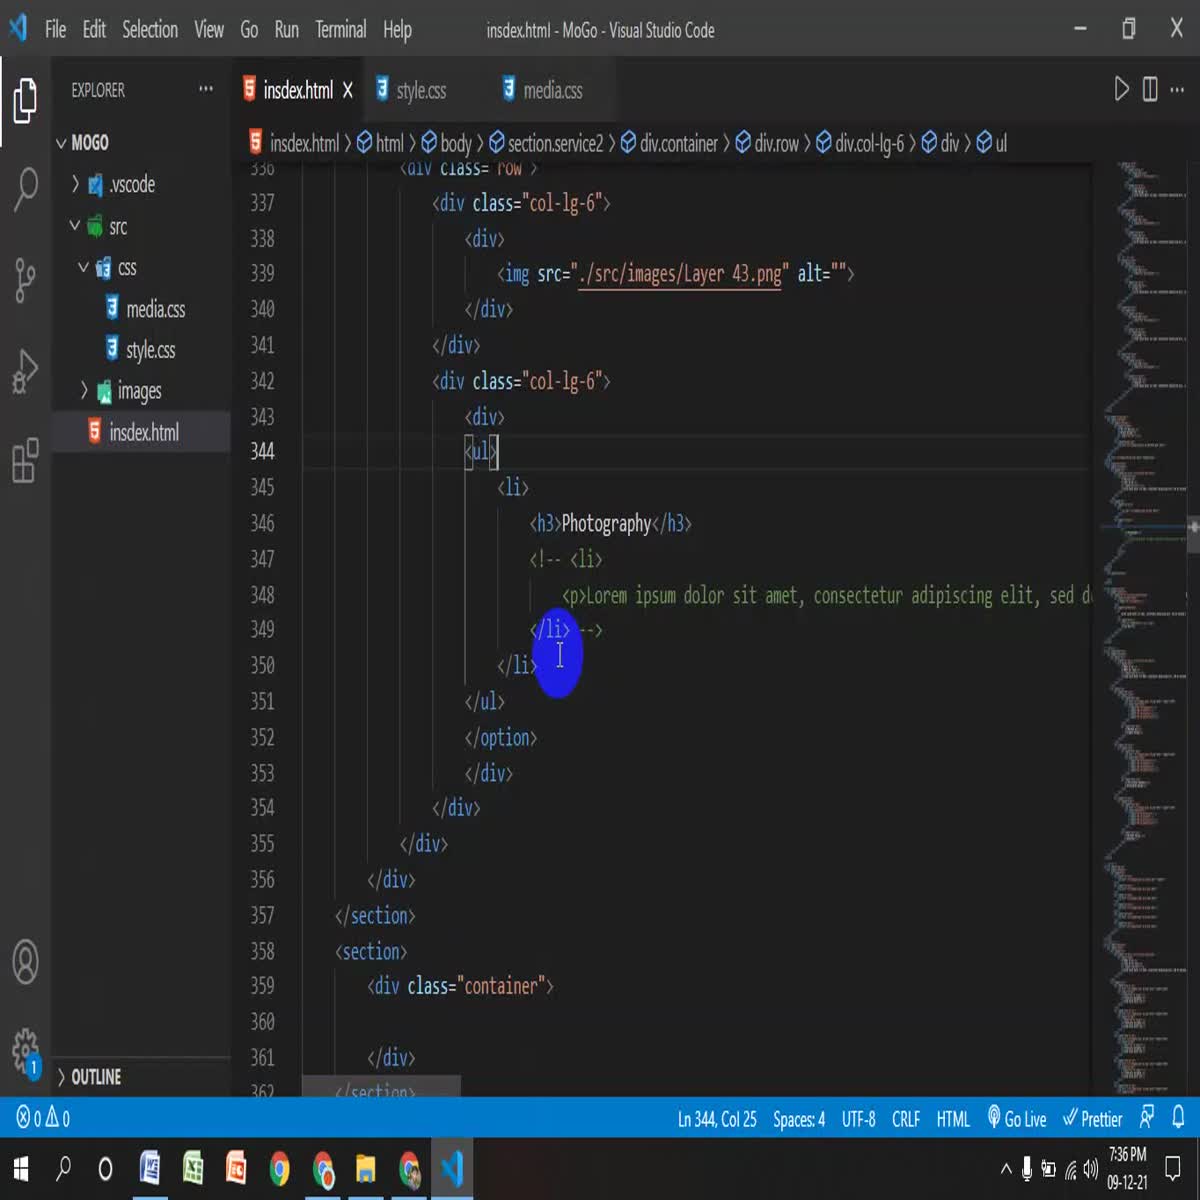The height and width of the screenshot is (1200, 1200).
Task: Click the clock showing 7:36 PM
Action: (1127, 1155)
